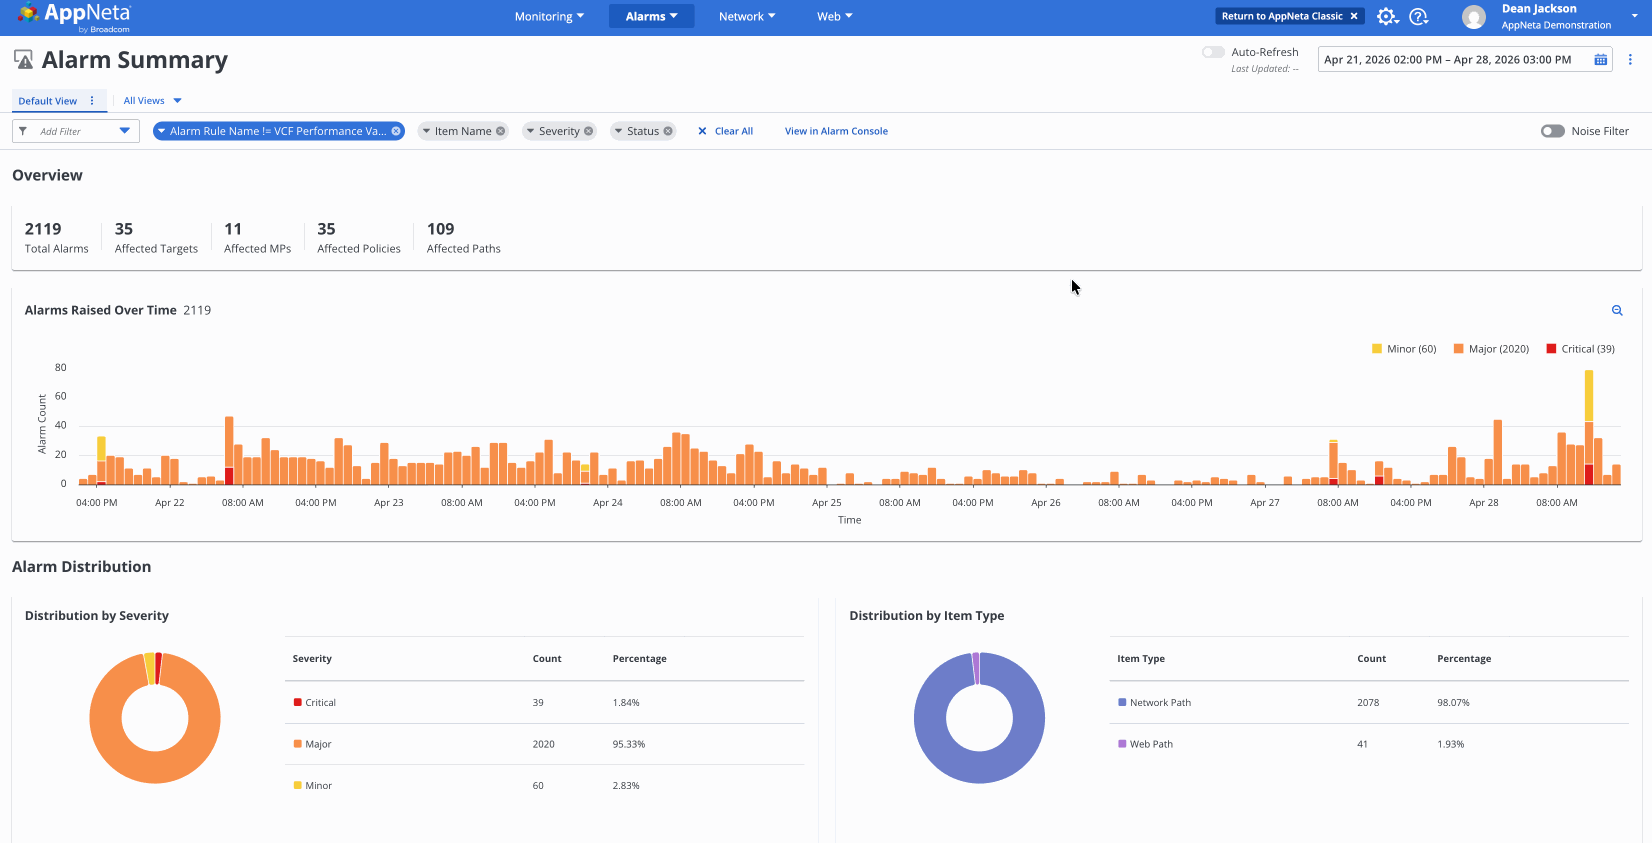This screenshot has width=1652, height=843.
Task: Click the 109 Affected Paths stat
Action: pos(463,238)
